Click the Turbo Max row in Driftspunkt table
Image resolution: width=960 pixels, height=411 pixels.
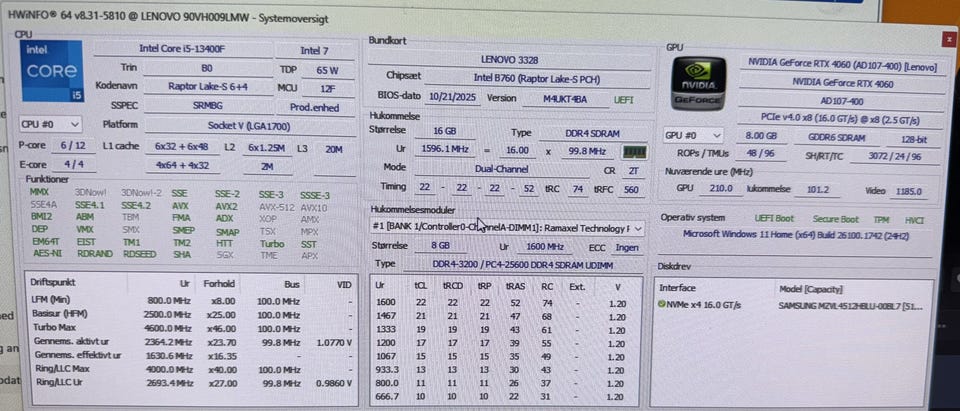(192, 328)
